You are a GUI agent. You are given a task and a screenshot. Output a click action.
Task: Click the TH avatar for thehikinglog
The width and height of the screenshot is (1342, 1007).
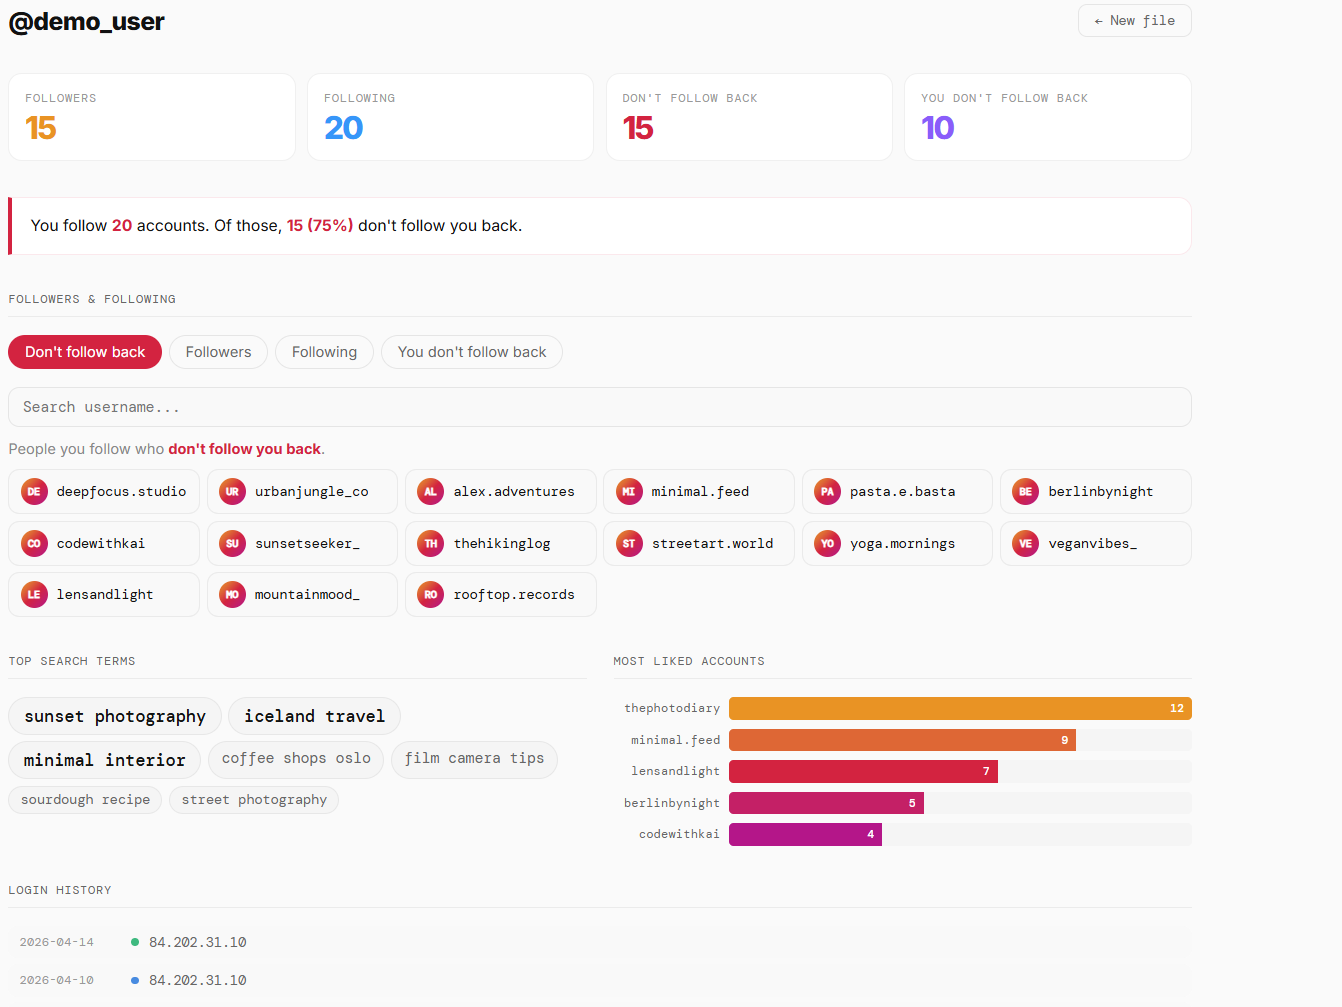[430, 543]
